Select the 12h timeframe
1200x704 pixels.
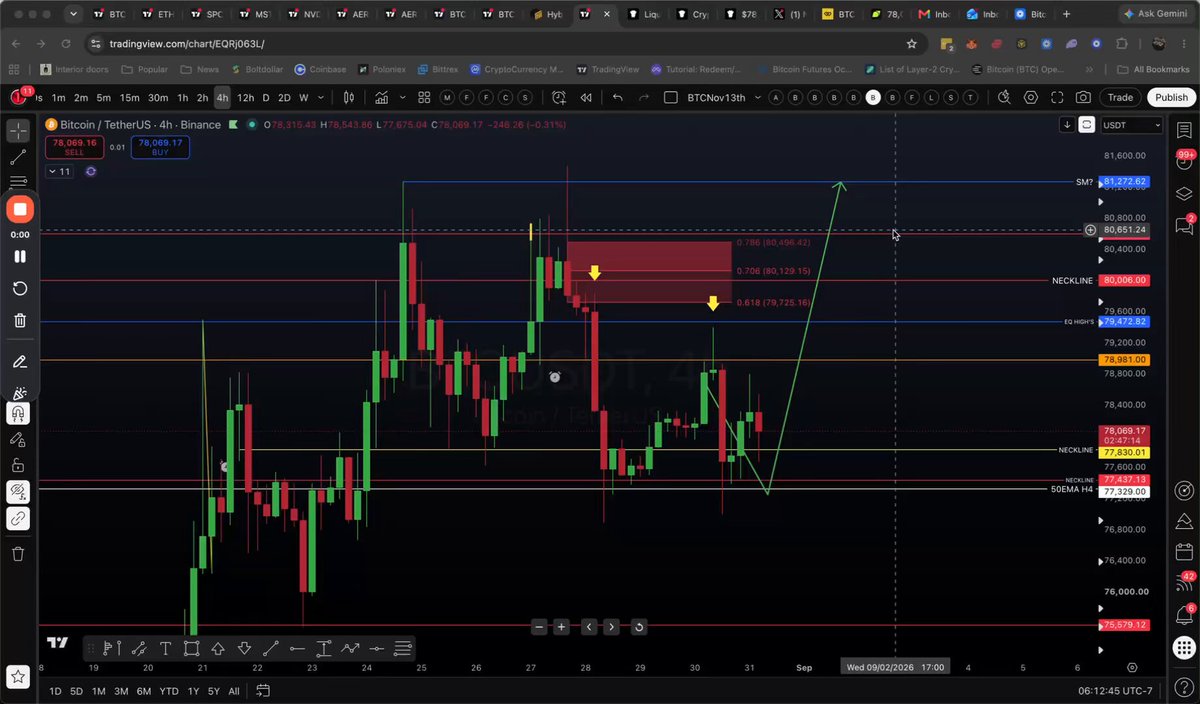pos(245,97)
